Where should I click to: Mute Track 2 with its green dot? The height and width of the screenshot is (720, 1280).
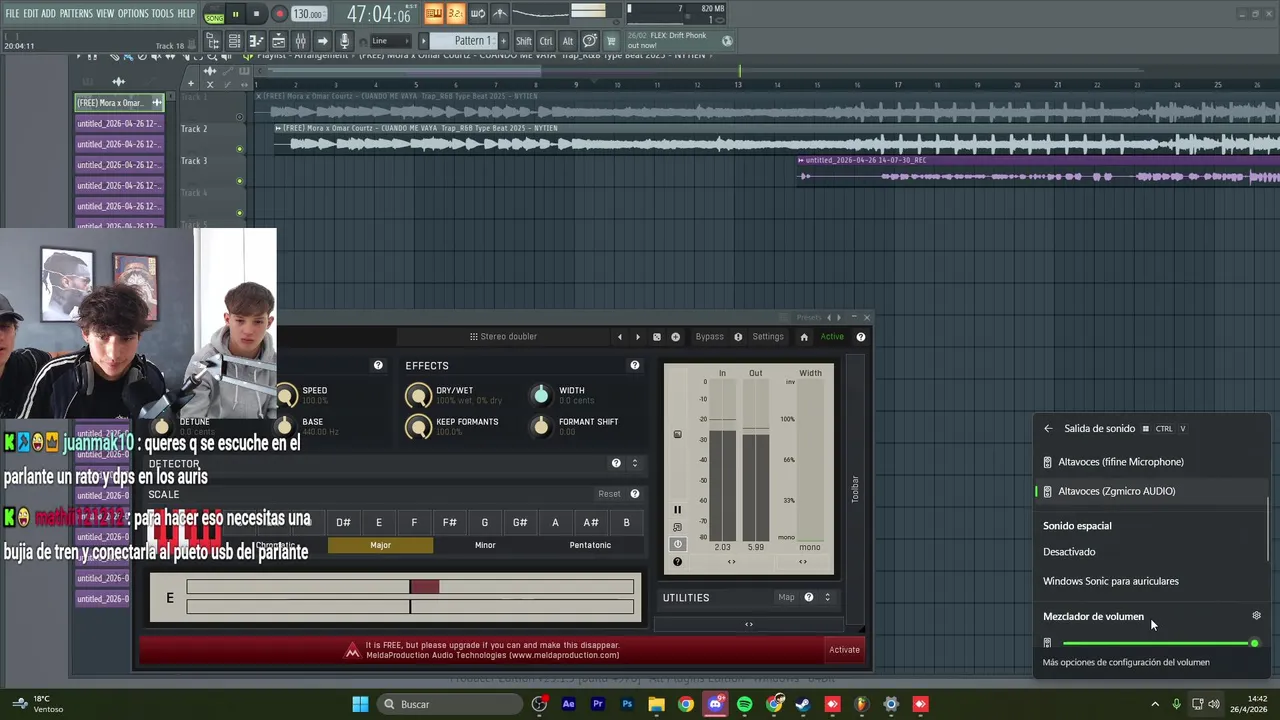click(x=239, y=149)
